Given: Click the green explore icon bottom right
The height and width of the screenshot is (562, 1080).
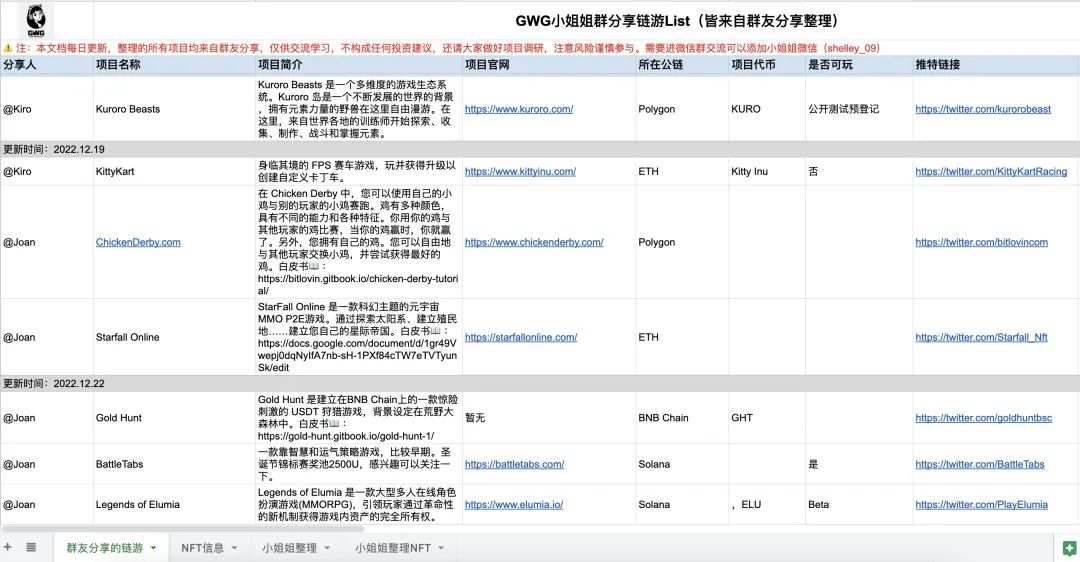Looking at the screenshot, I should (1069, 548).
